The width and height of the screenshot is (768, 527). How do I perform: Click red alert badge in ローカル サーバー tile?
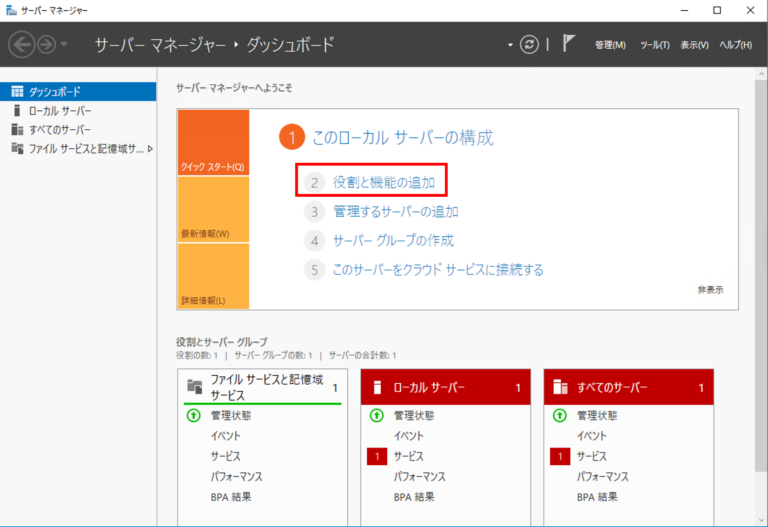tap(377, 456)
